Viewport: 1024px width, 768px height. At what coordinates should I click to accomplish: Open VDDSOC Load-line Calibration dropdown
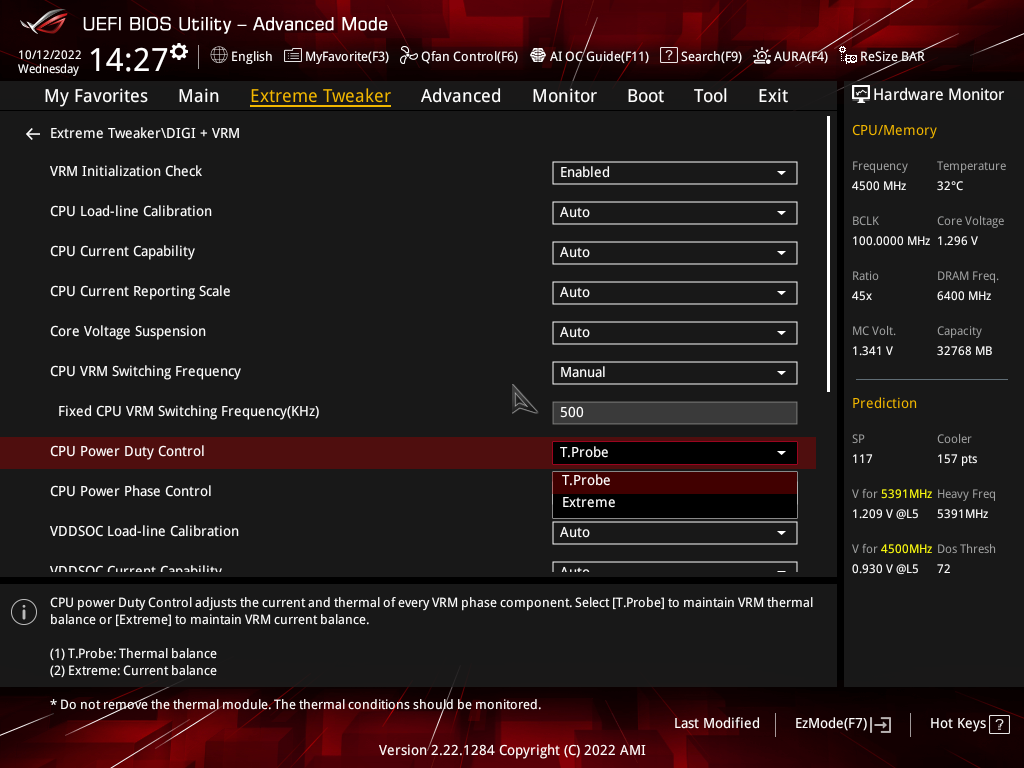pyautogui.click(x=675, y=533)
